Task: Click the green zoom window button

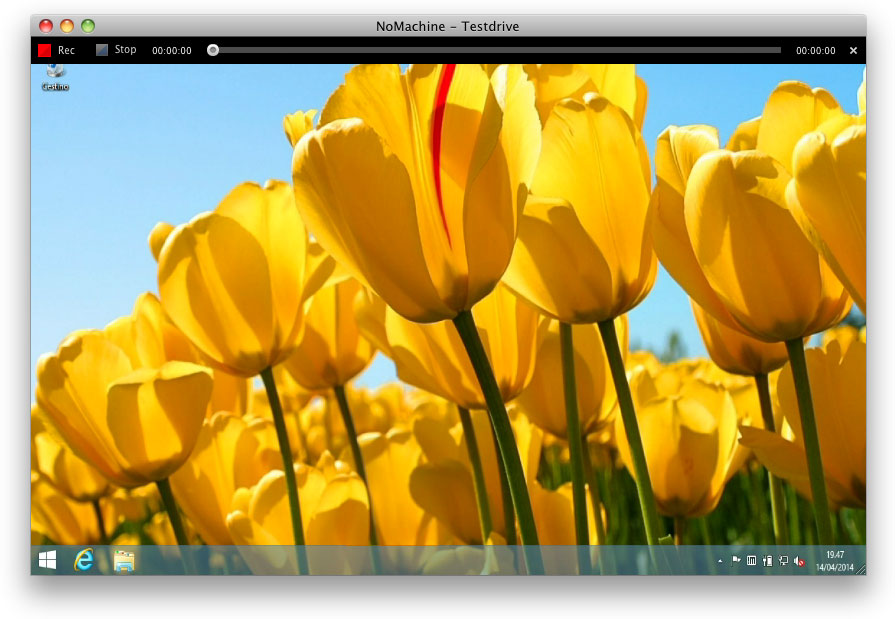Action: pos(88,26)
